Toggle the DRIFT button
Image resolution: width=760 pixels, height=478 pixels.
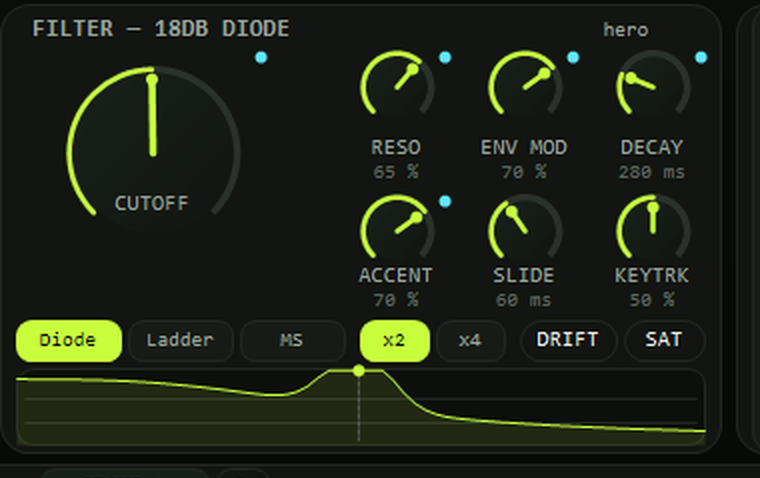pos(568,340)
